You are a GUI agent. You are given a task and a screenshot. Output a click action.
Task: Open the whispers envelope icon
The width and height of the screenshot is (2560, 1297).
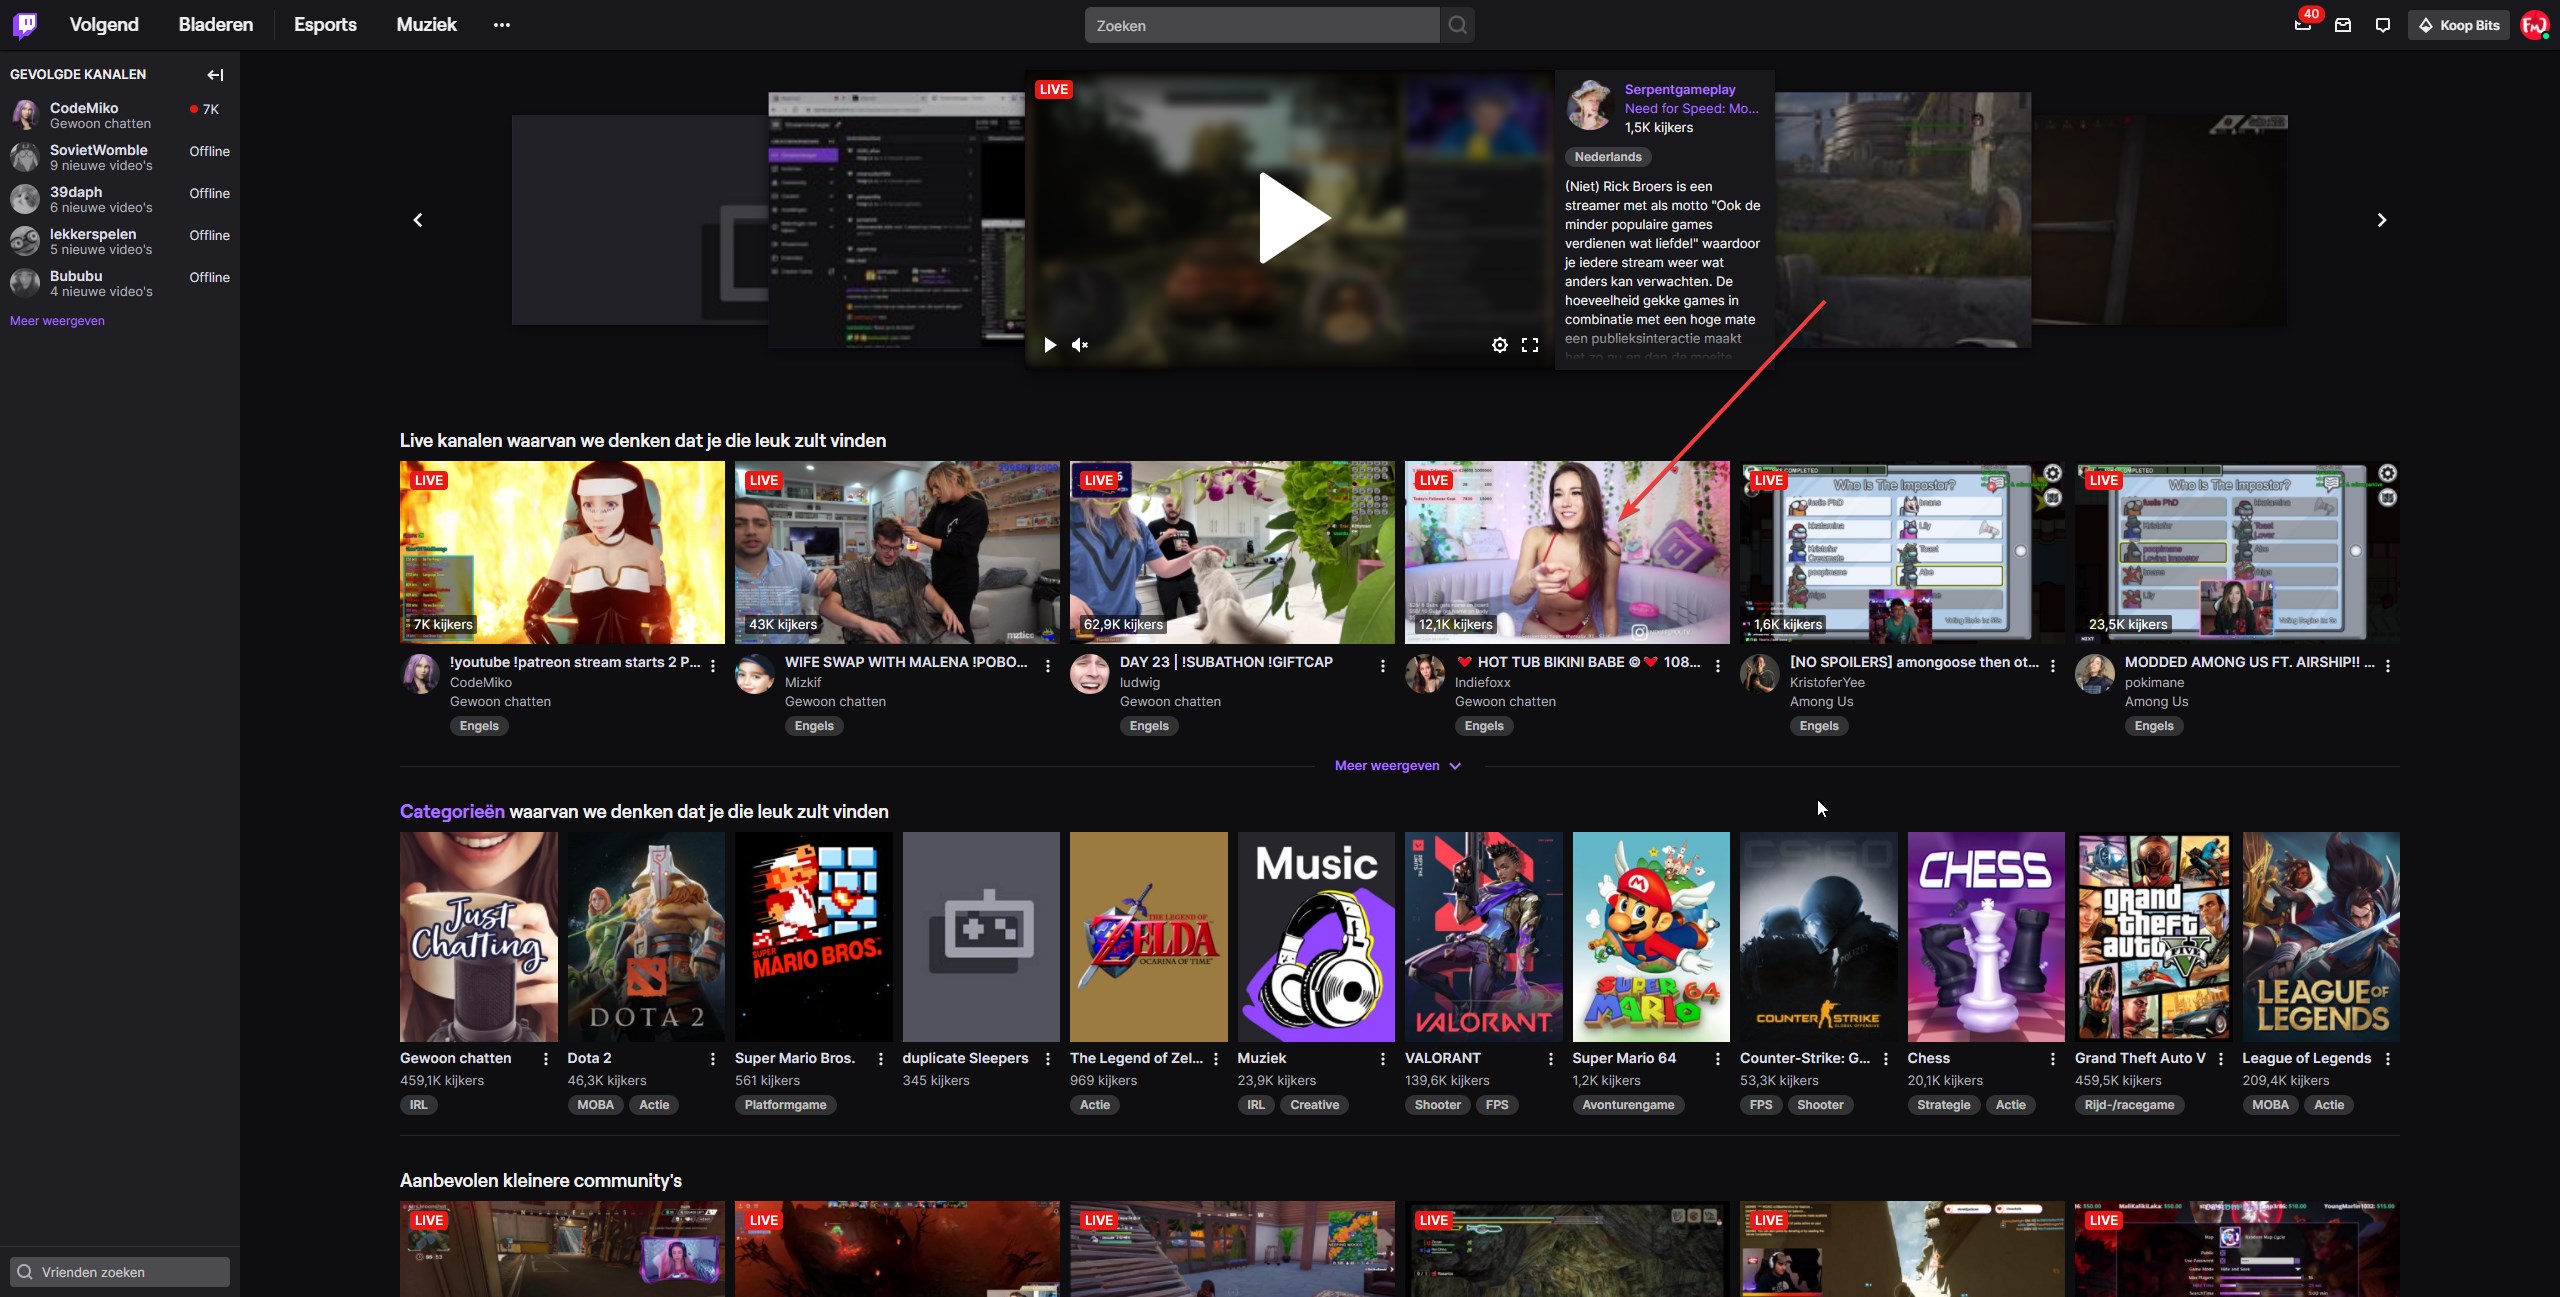[2343, 25]
